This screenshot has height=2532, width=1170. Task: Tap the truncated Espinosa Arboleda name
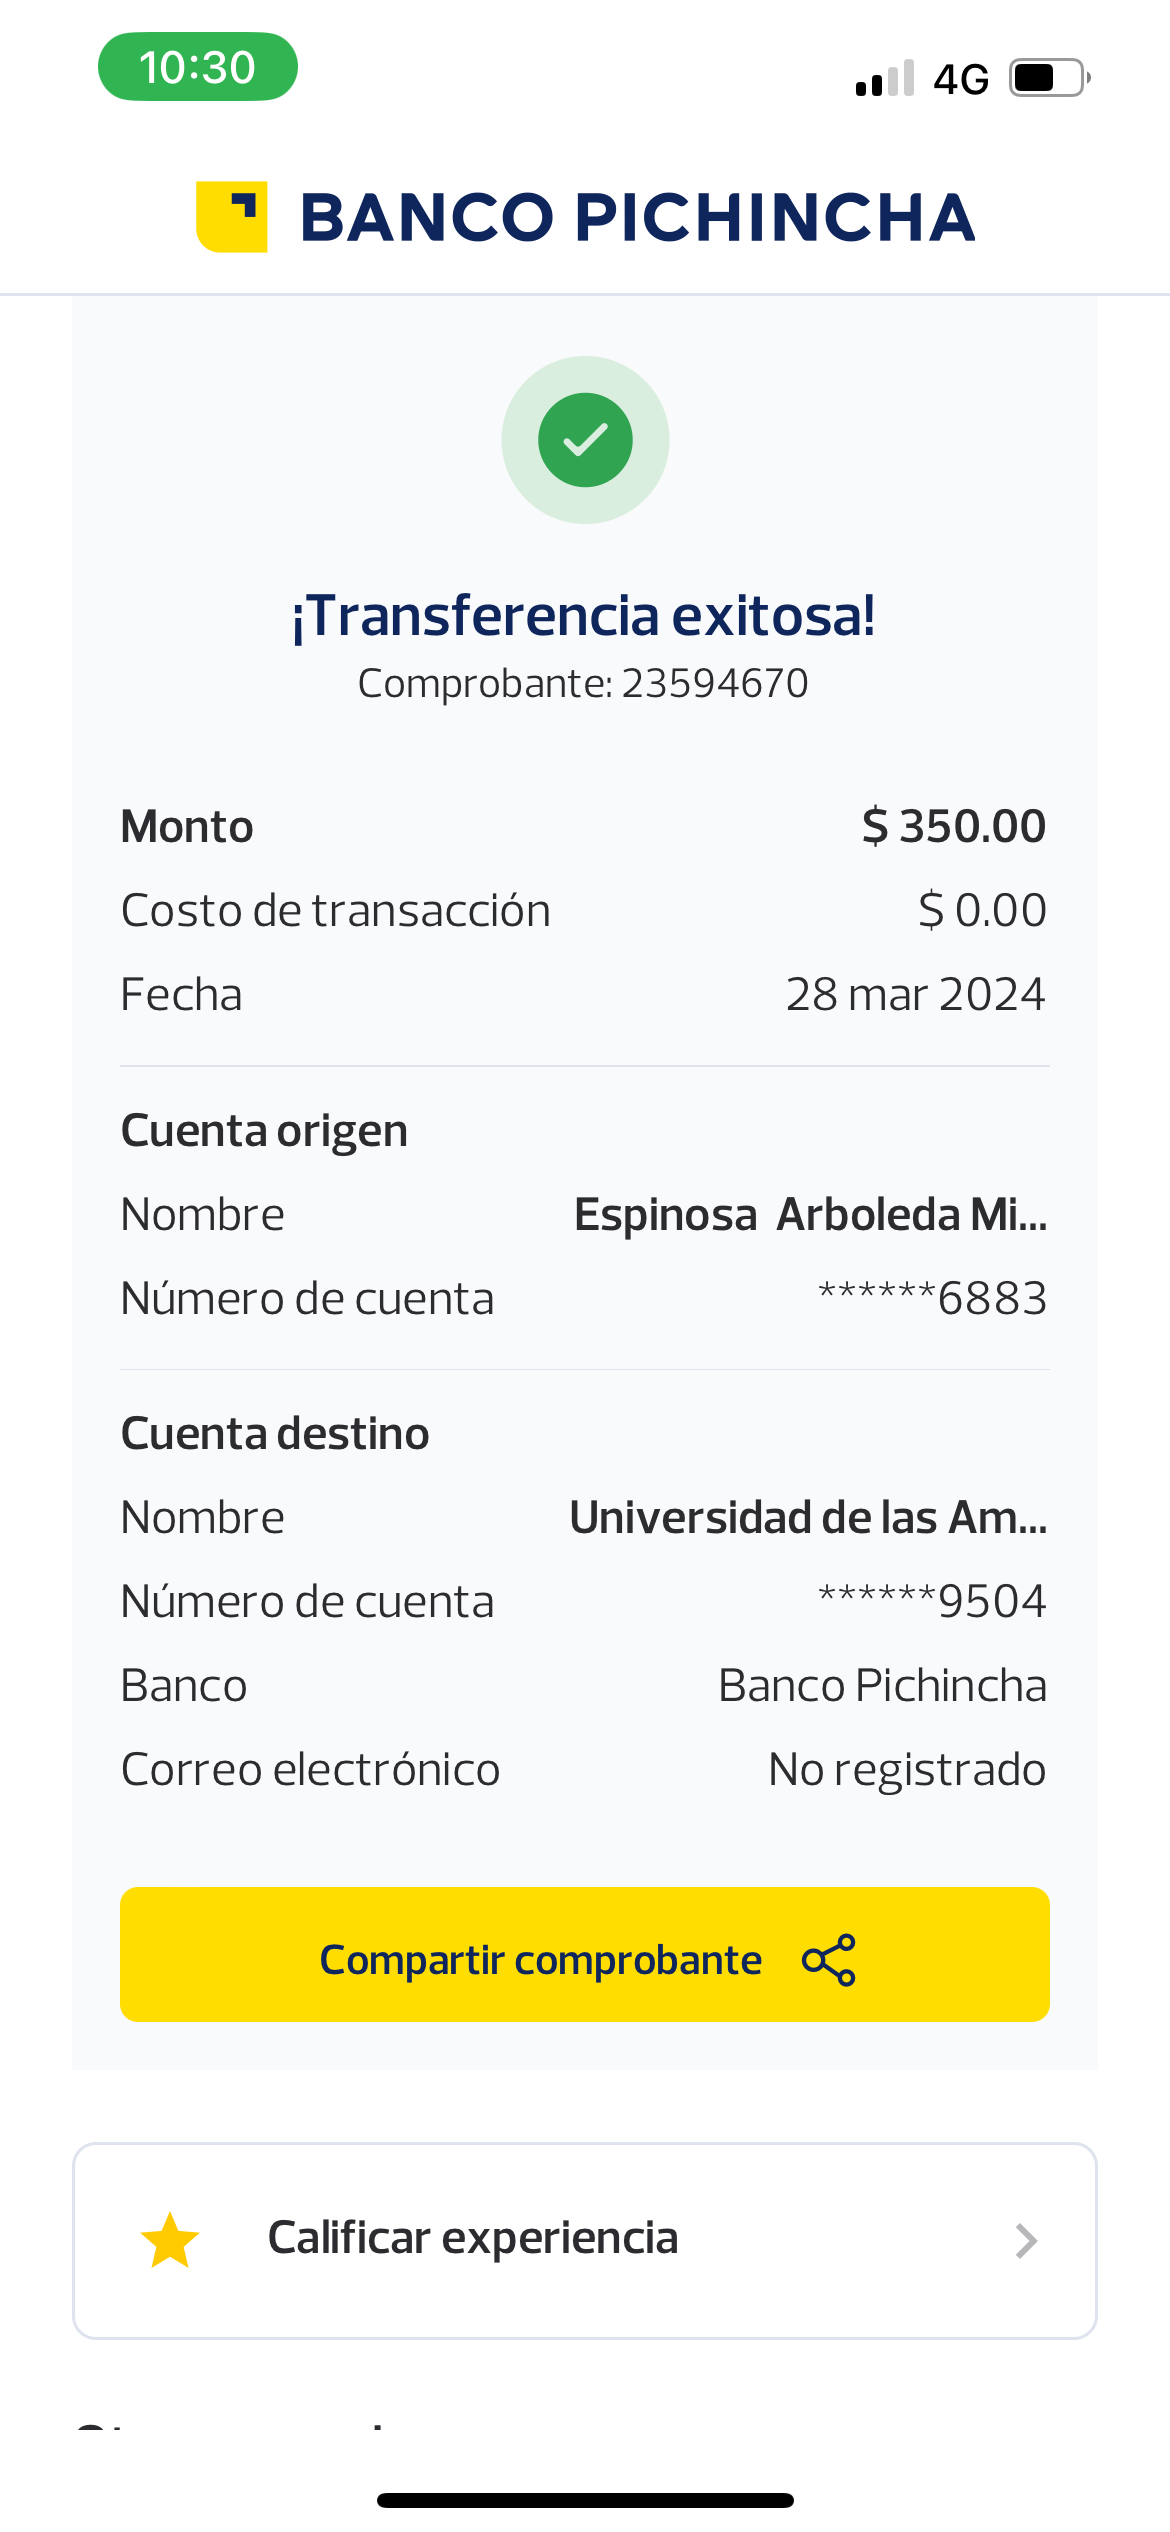(810, 1215)
